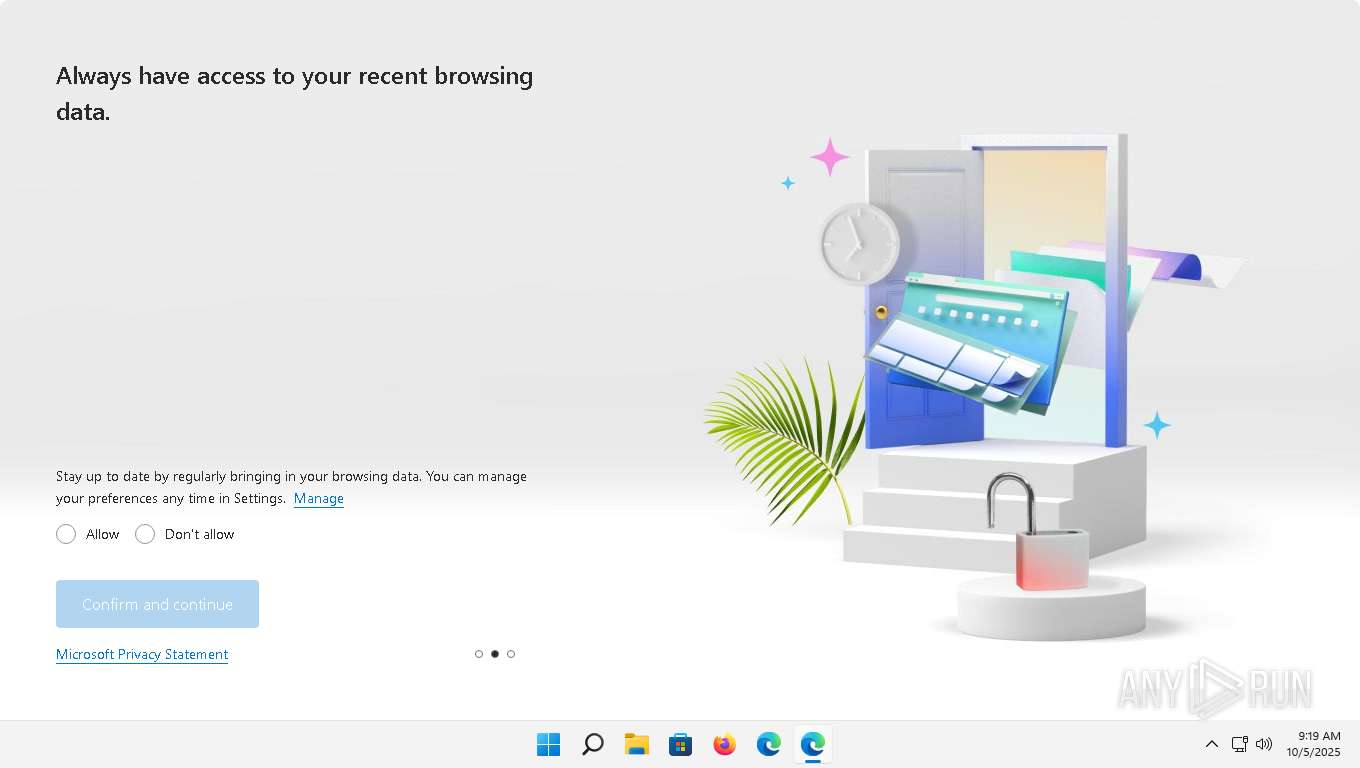Viewport: 1360px width, 768px height.
Task: Show hidden system tray icons
Action: pos(1211,744)
